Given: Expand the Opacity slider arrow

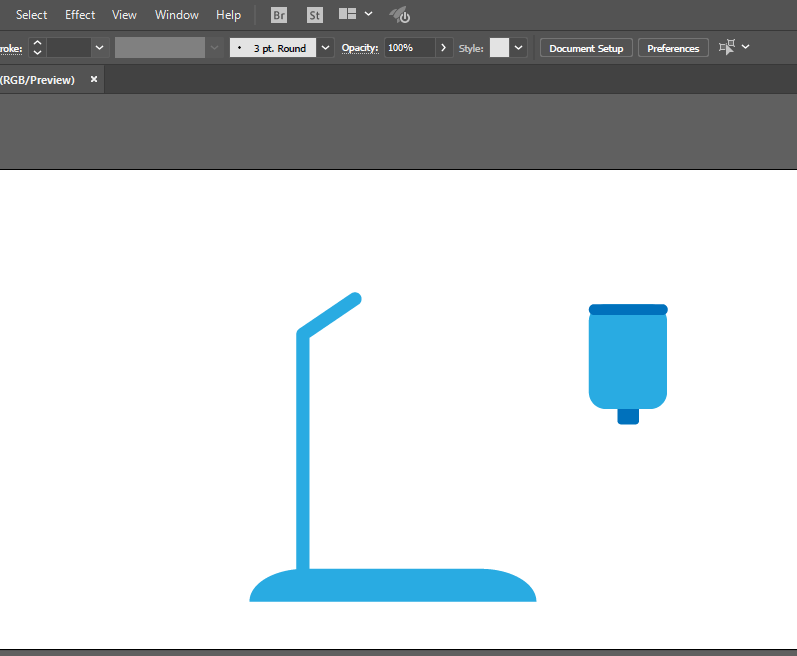Looking at the screenshot, I should 443,48.
